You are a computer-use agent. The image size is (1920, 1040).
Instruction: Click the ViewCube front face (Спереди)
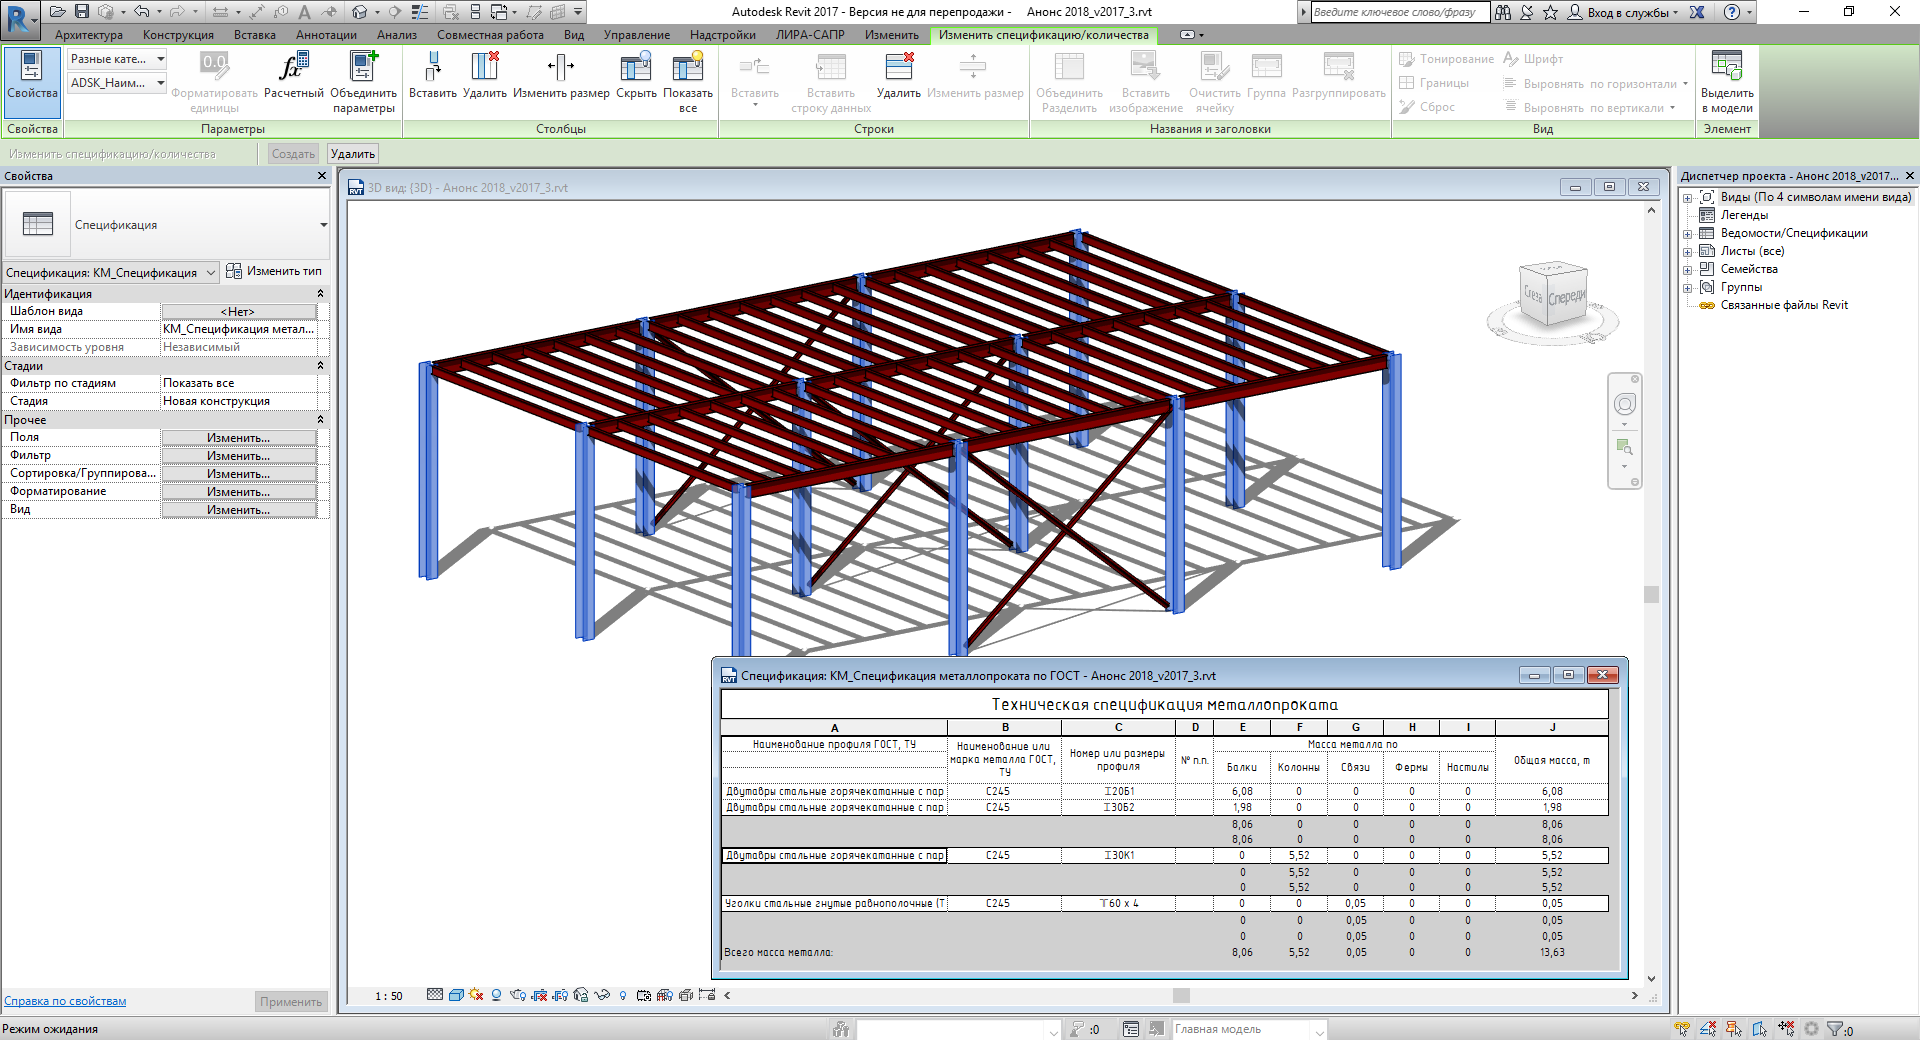point(1566,298)
